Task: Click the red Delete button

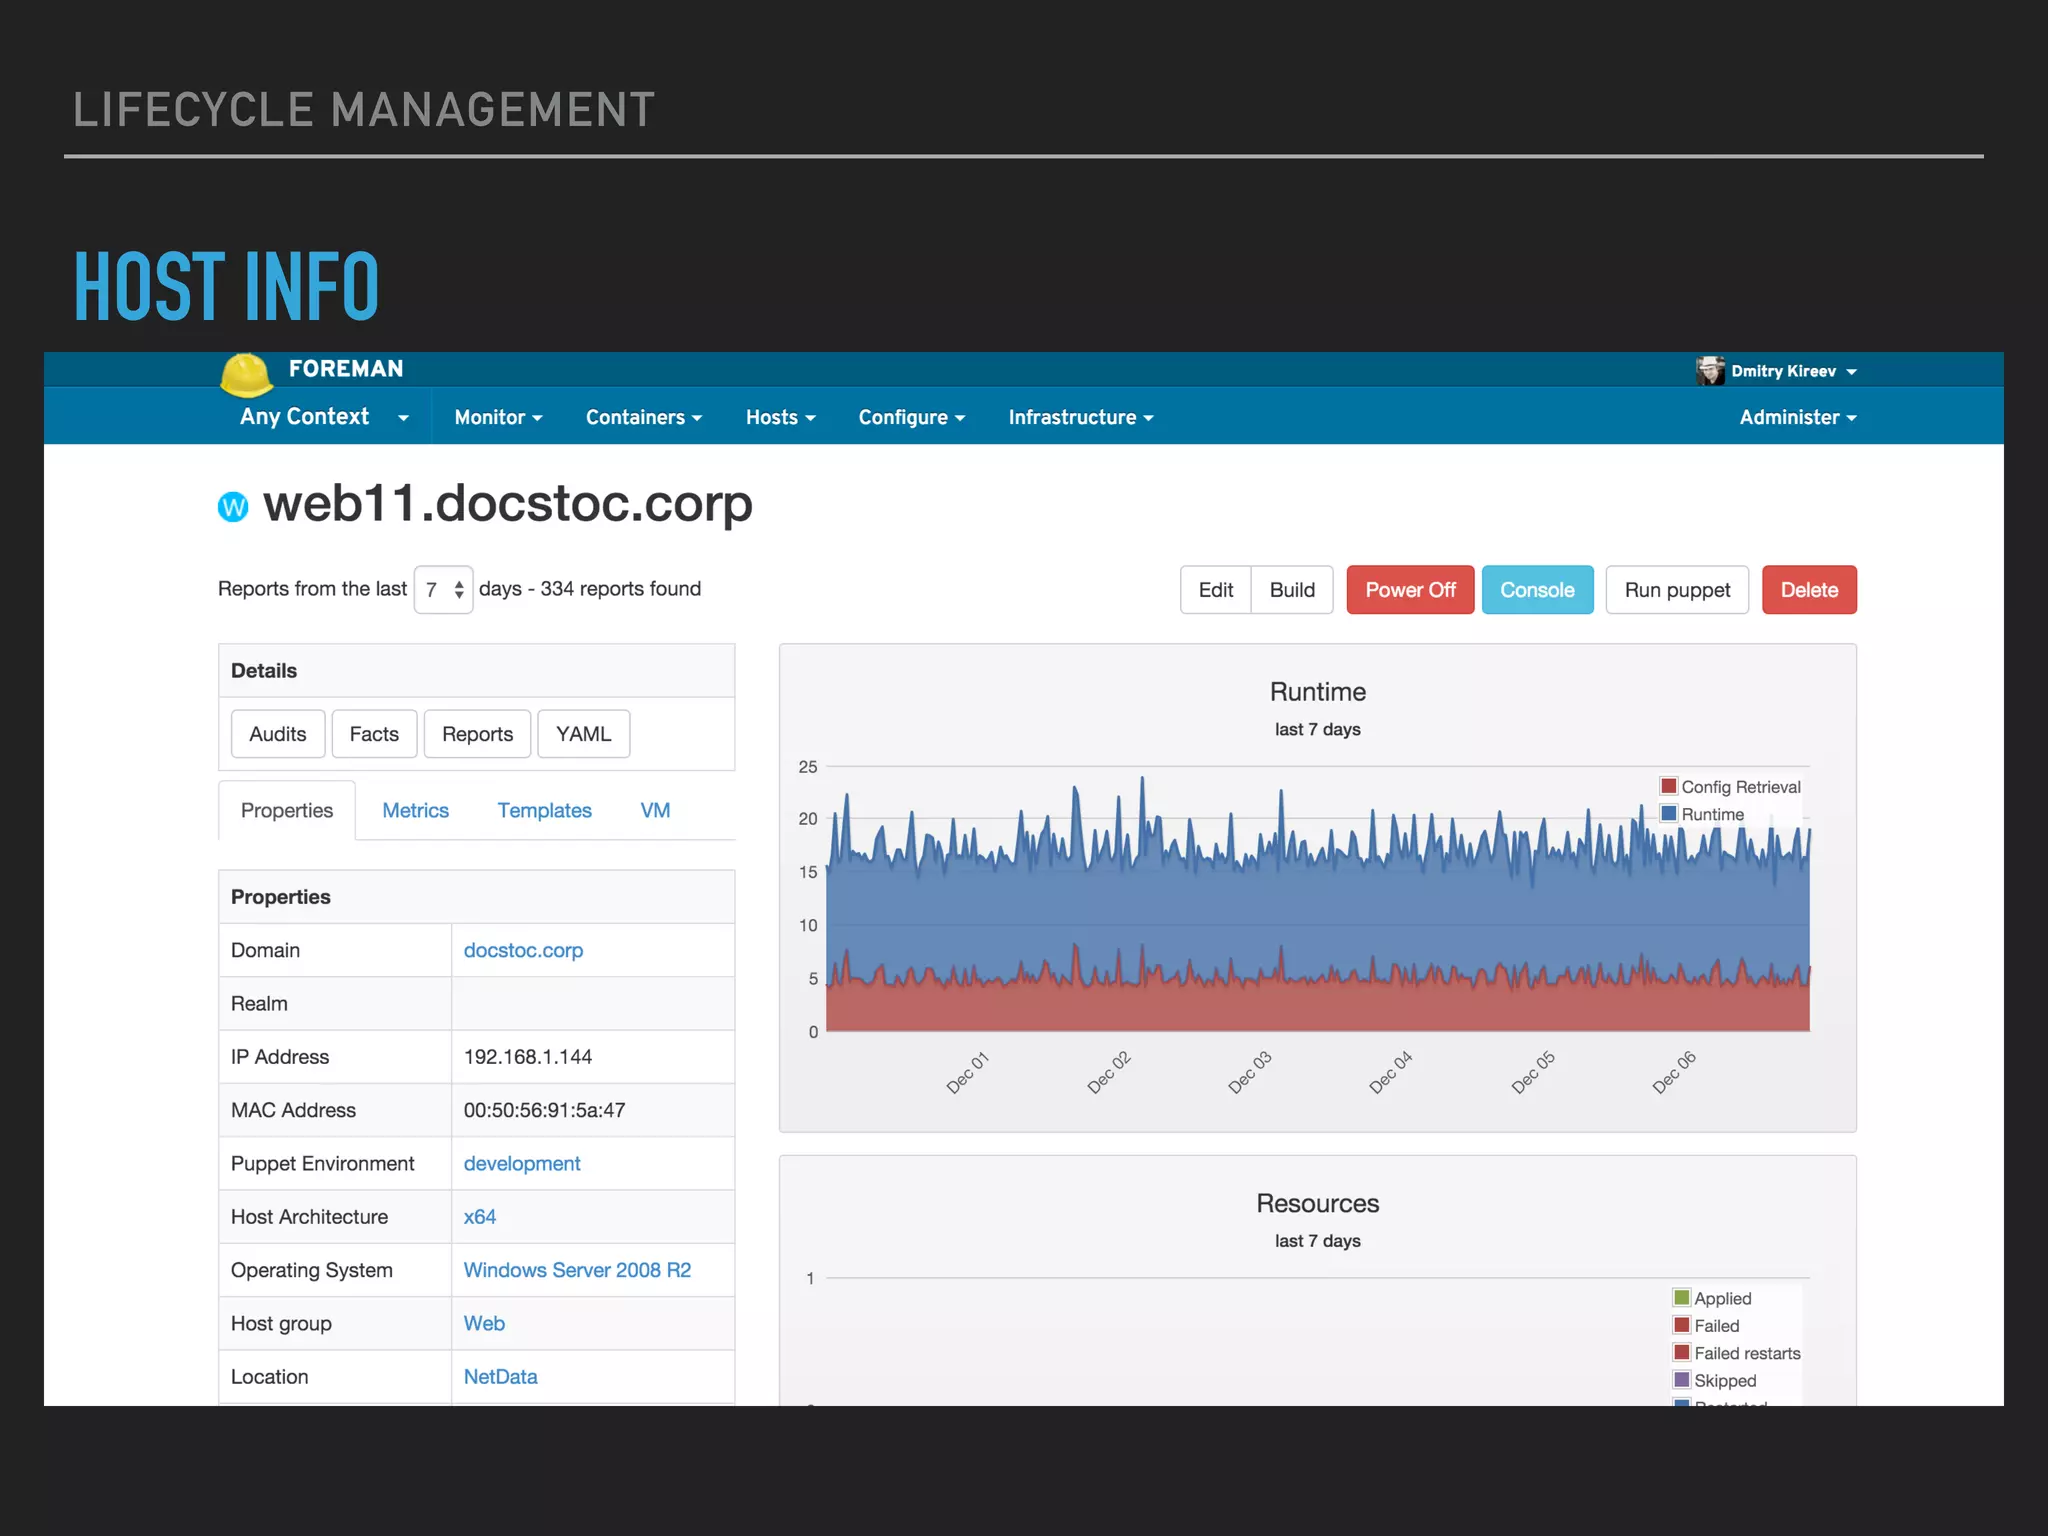Action: tap(1809, 590)
